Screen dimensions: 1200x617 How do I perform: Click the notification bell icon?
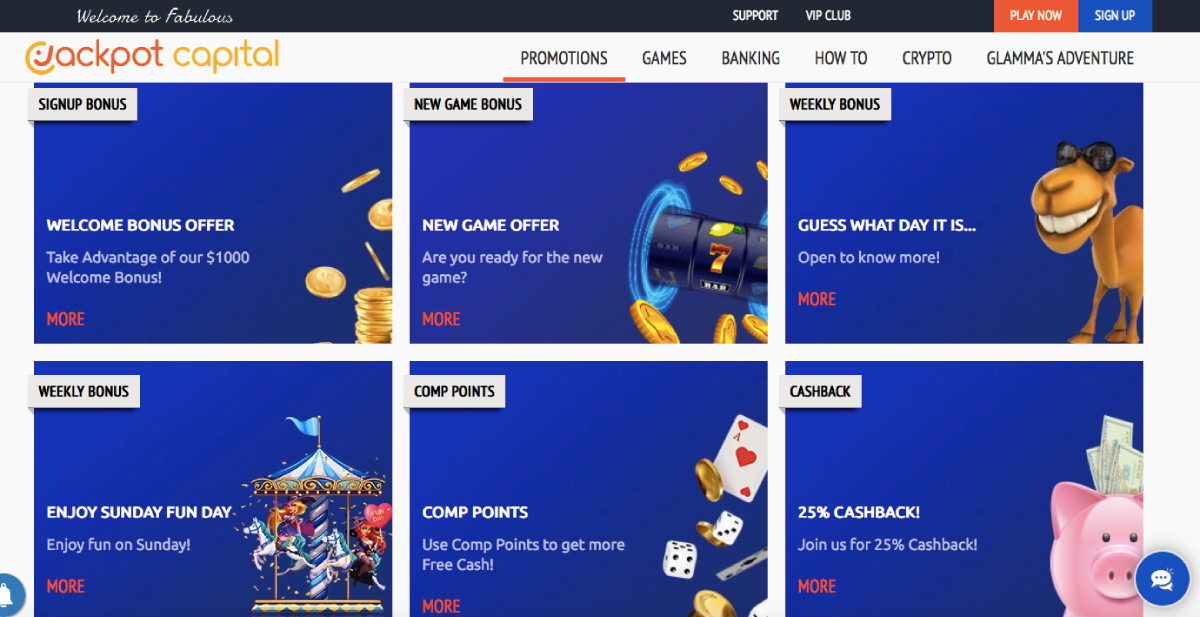coord(8,594)
